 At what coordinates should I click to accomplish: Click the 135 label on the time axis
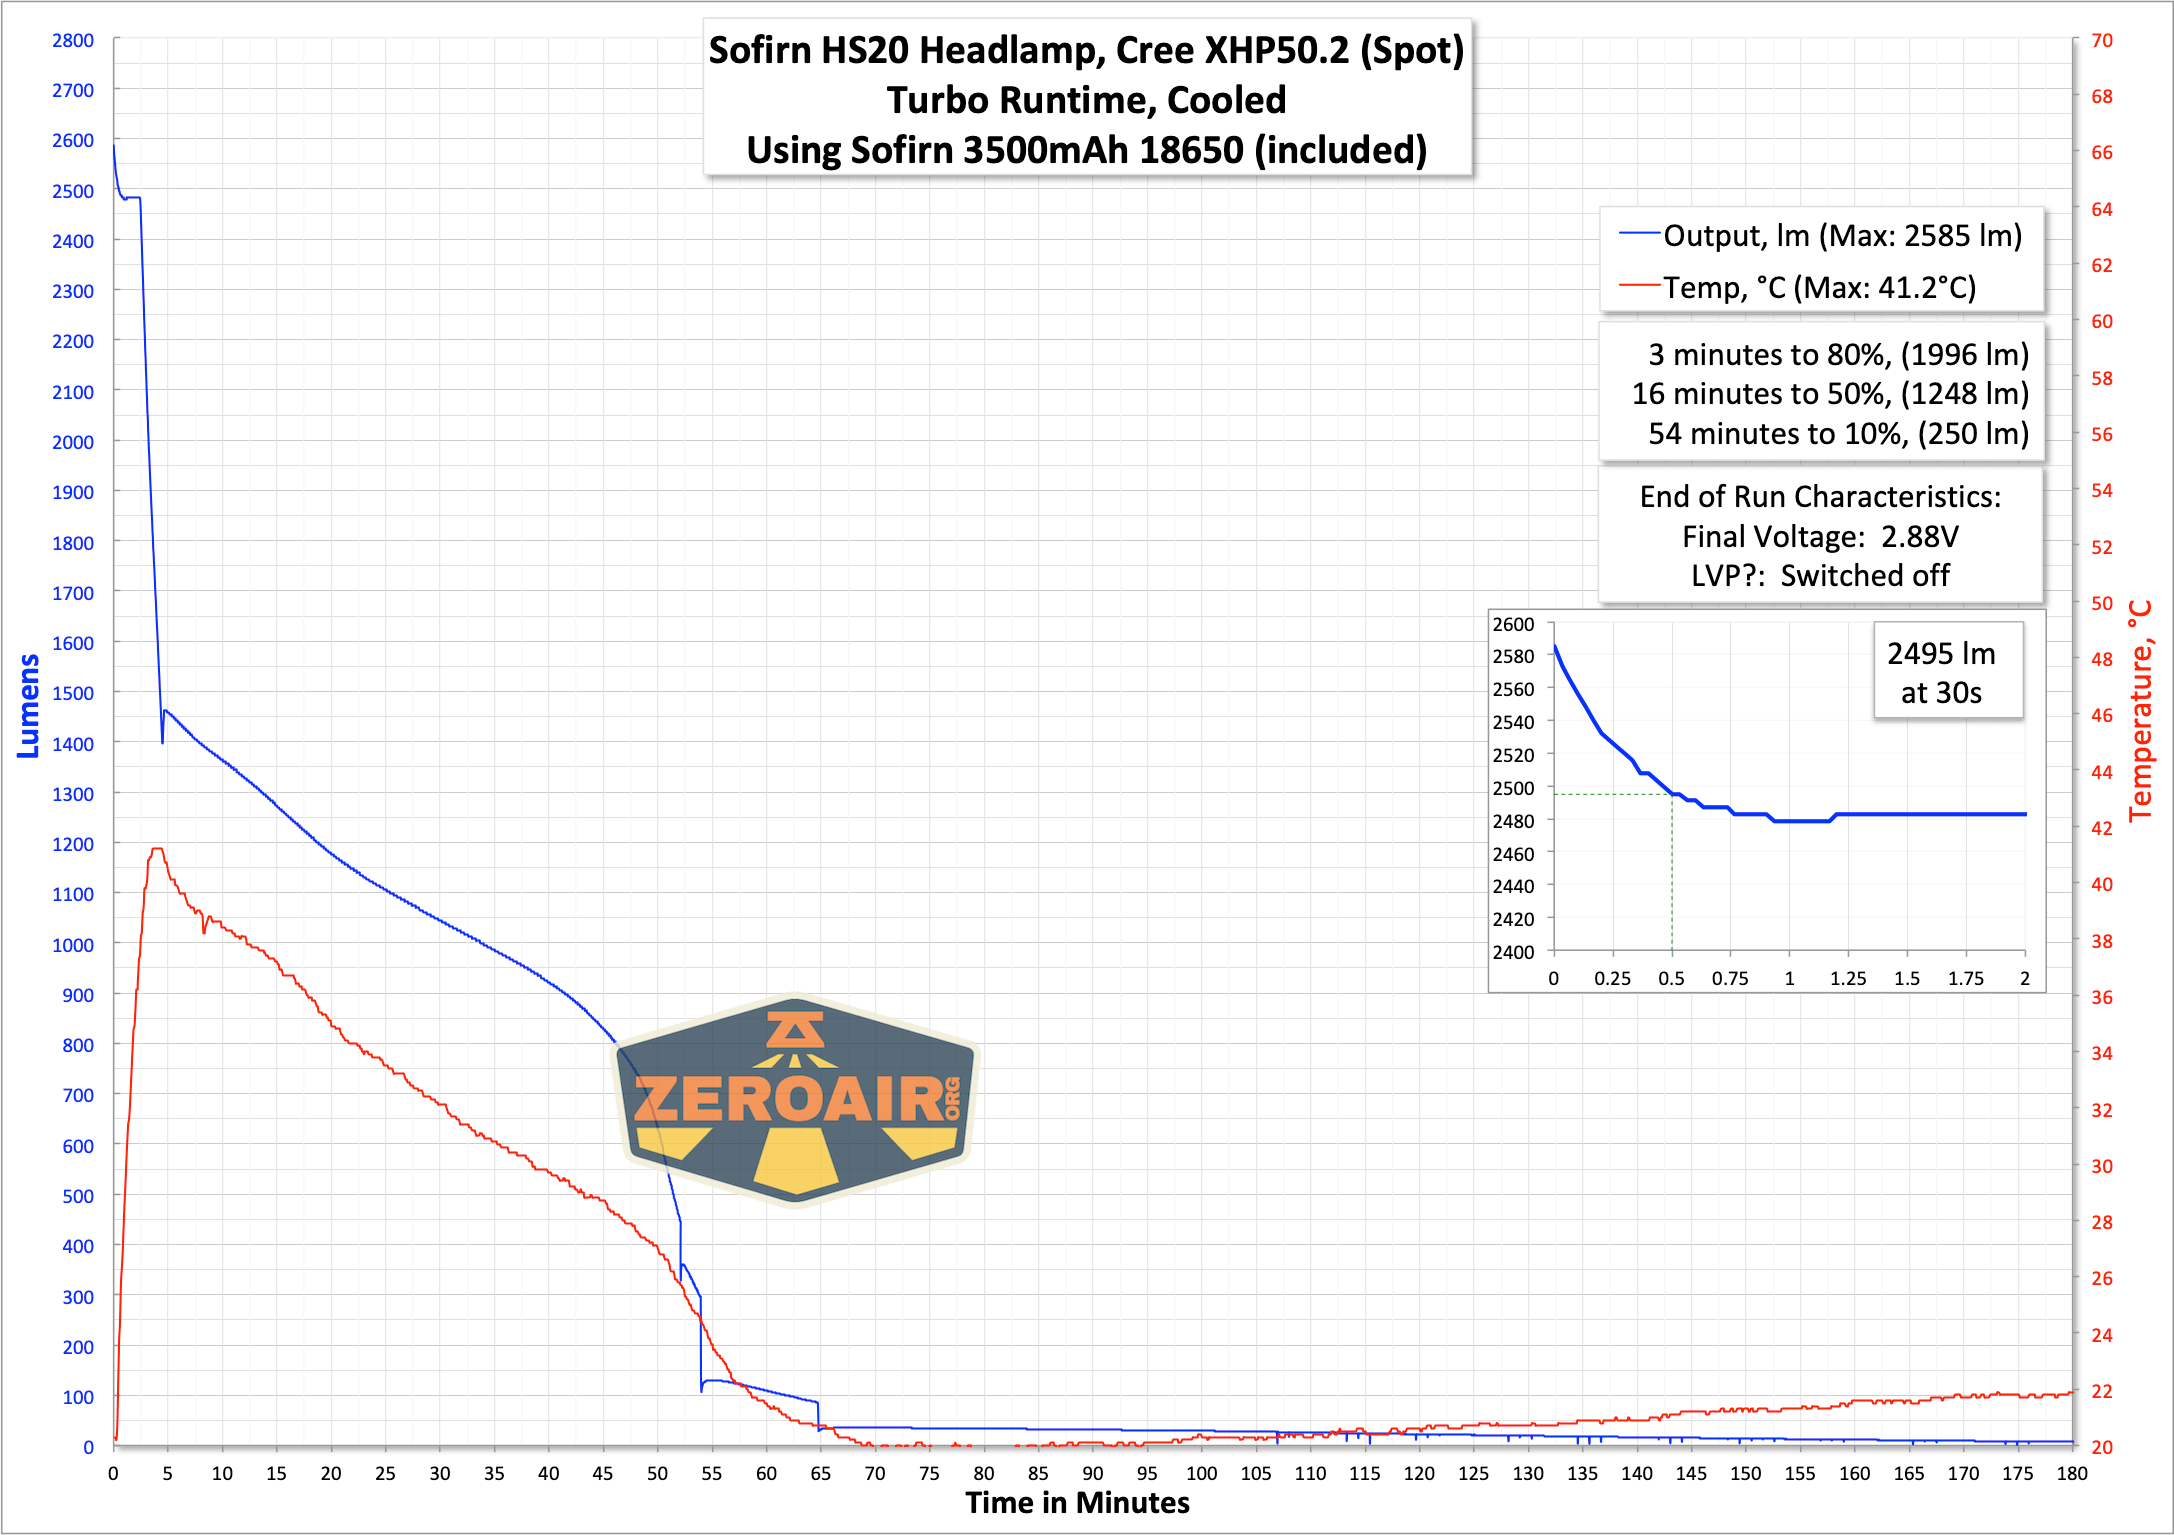tap(1582, 1473)
